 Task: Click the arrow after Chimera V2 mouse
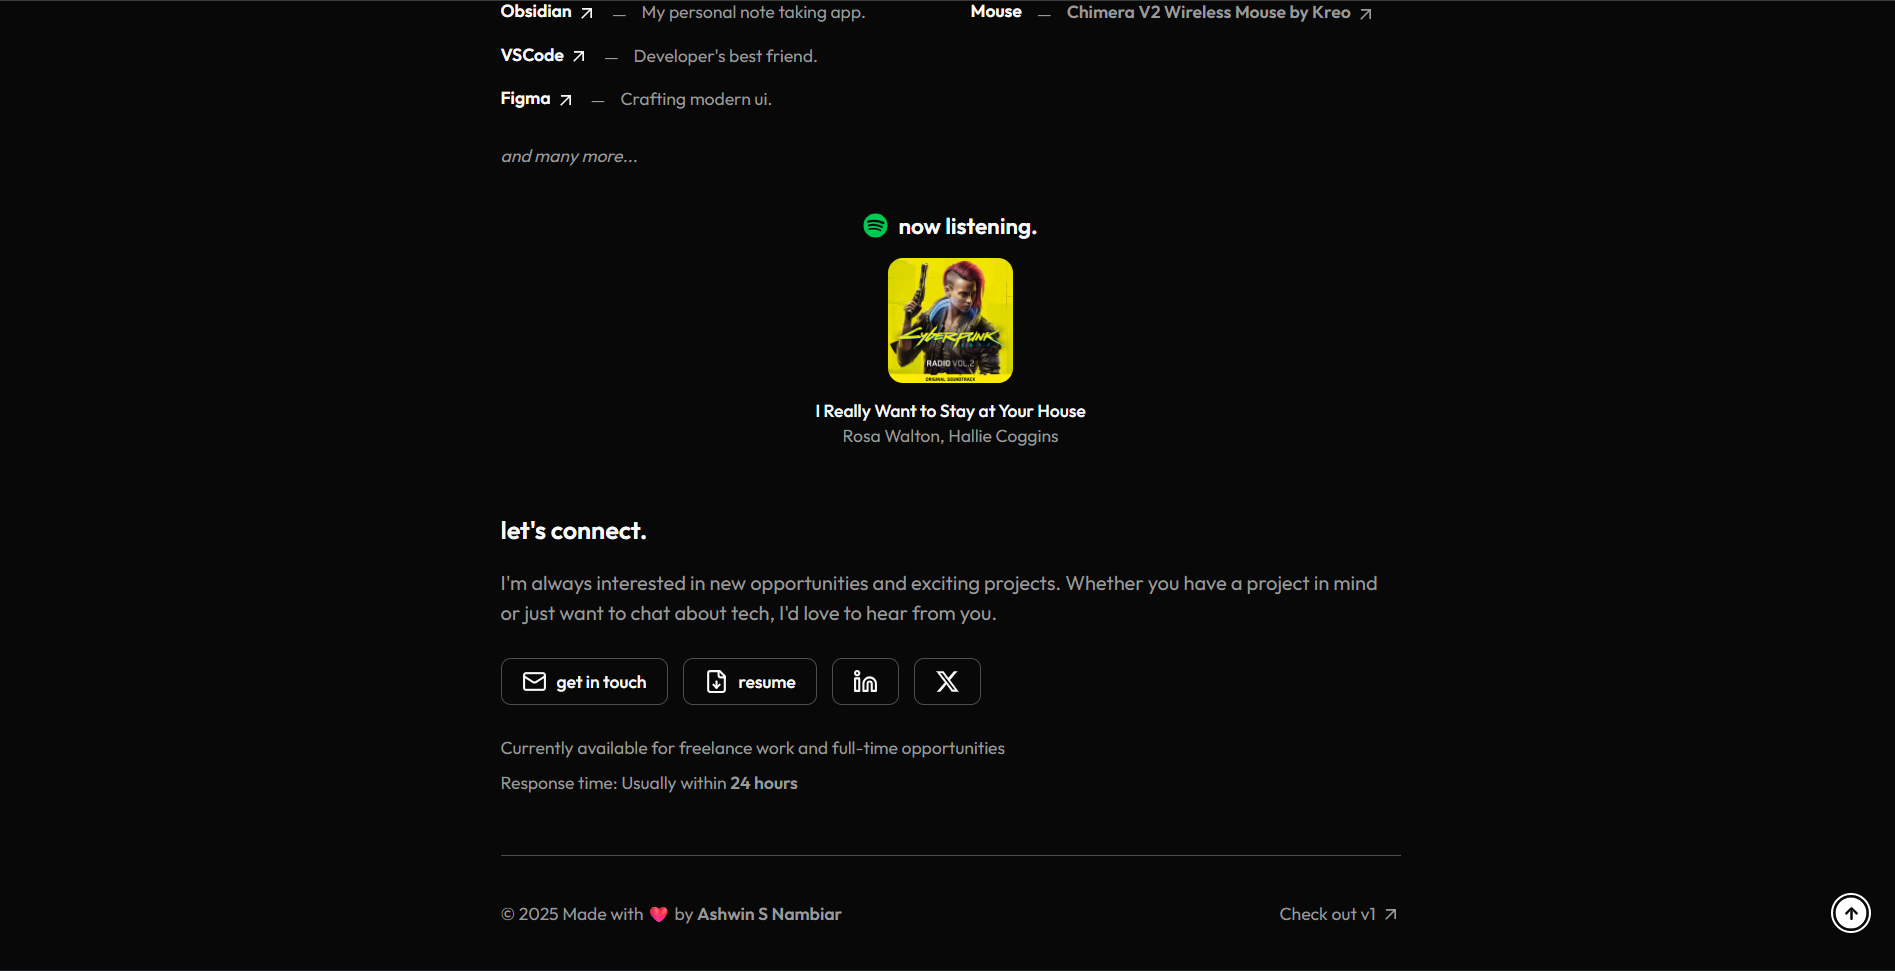pos(1366,14)
